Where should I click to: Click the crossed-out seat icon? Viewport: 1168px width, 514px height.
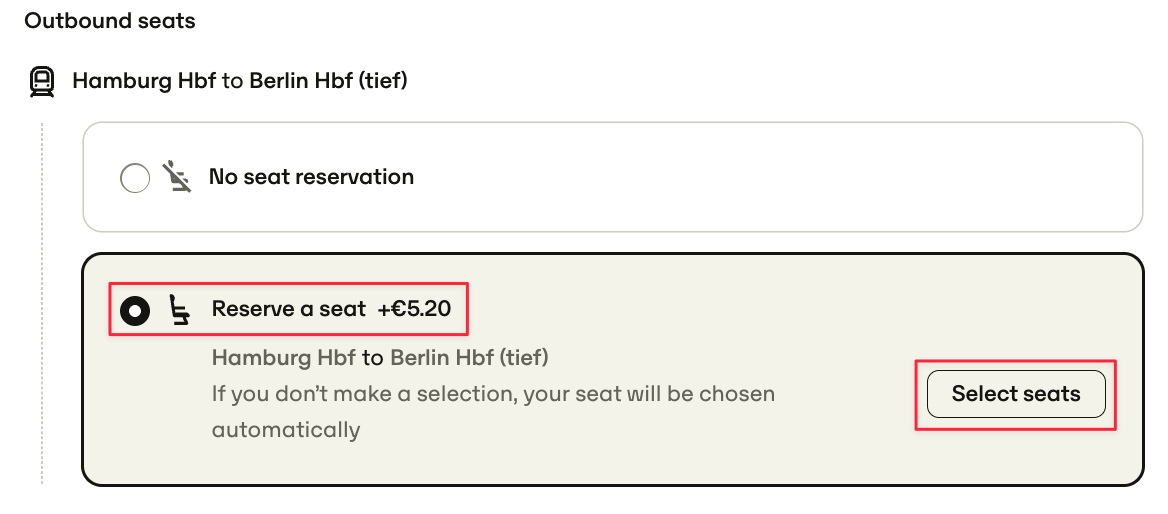coord(177,177)
